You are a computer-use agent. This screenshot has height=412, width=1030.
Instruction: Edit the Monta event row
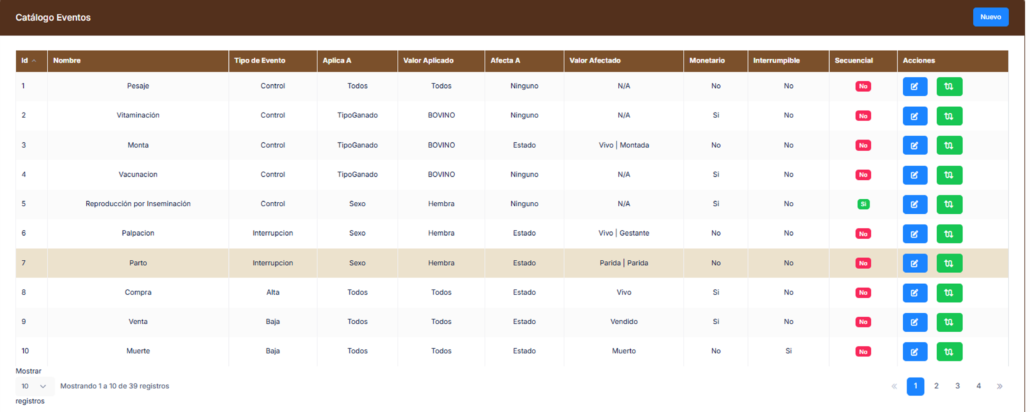click(x=914, y=146)
